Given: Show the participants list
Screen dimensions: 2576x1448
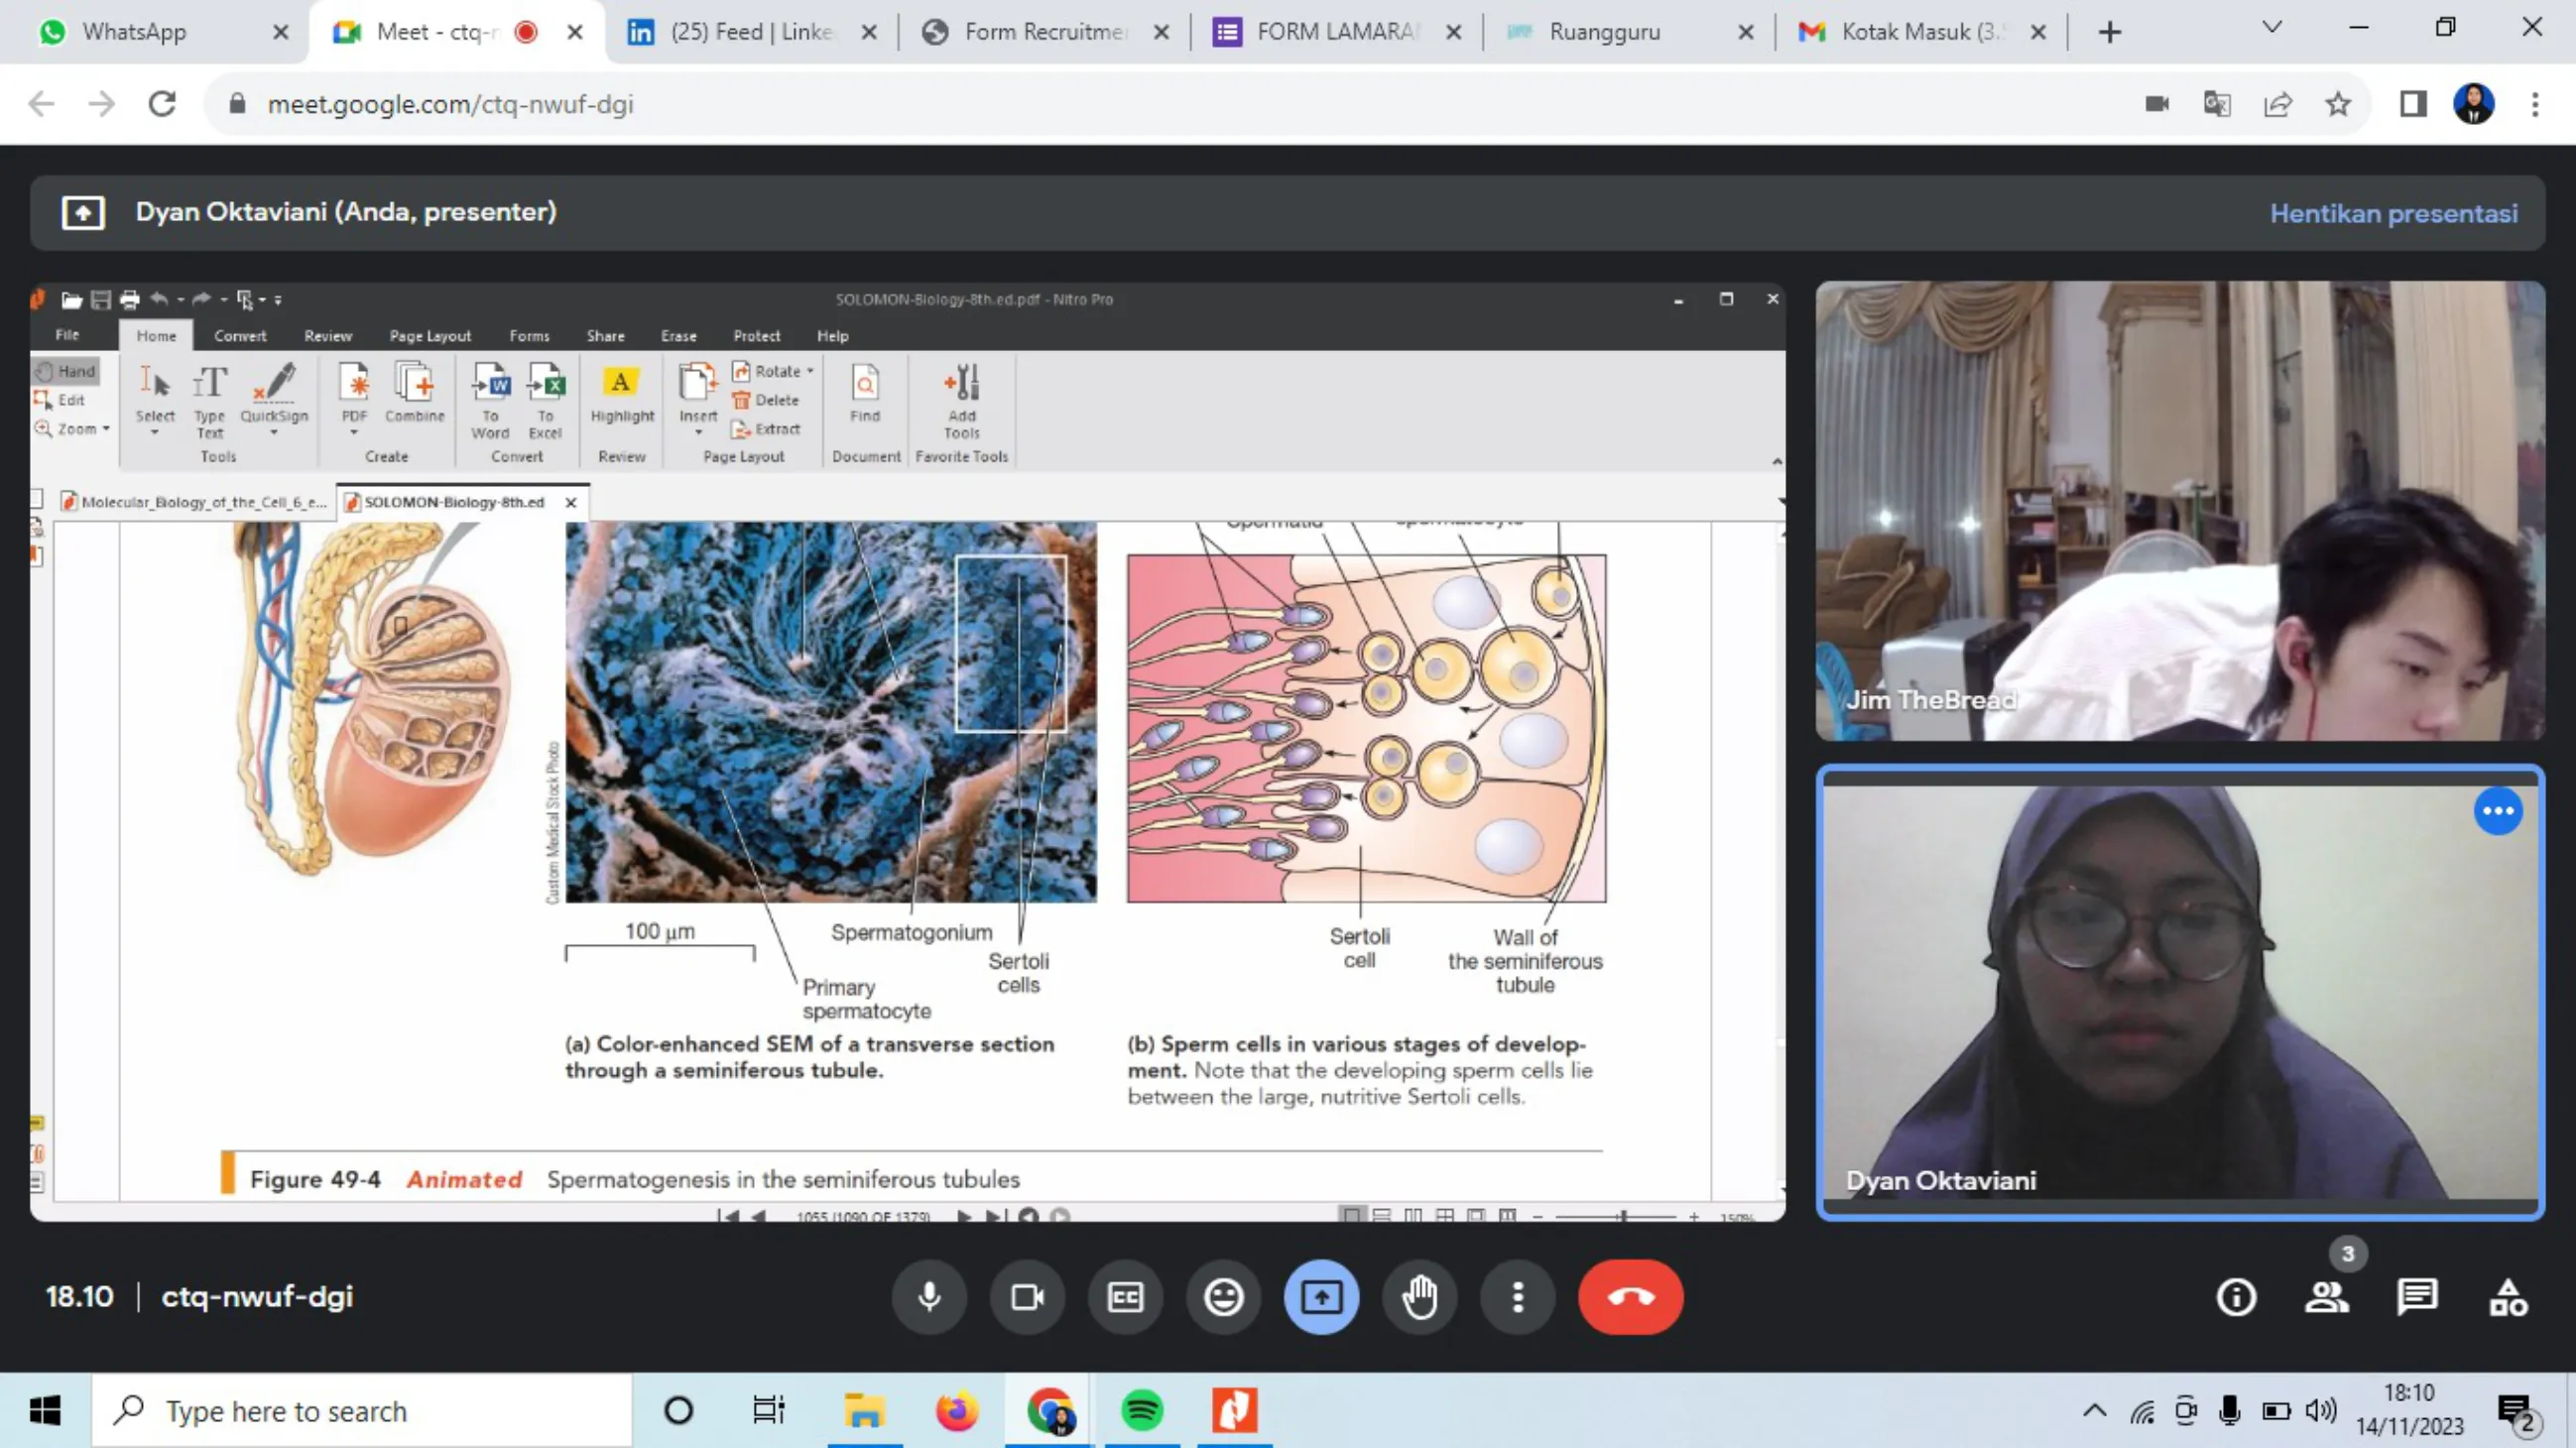Looking at the screenshot, I should (x=2326, y=1297).
